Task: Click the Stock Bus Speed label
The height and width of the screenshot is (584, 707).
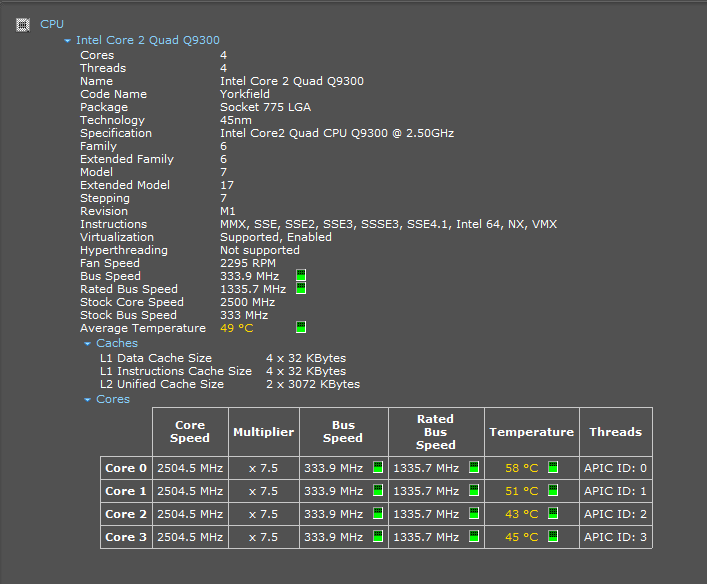Action: pyautogui.click(x=129, y=315)
